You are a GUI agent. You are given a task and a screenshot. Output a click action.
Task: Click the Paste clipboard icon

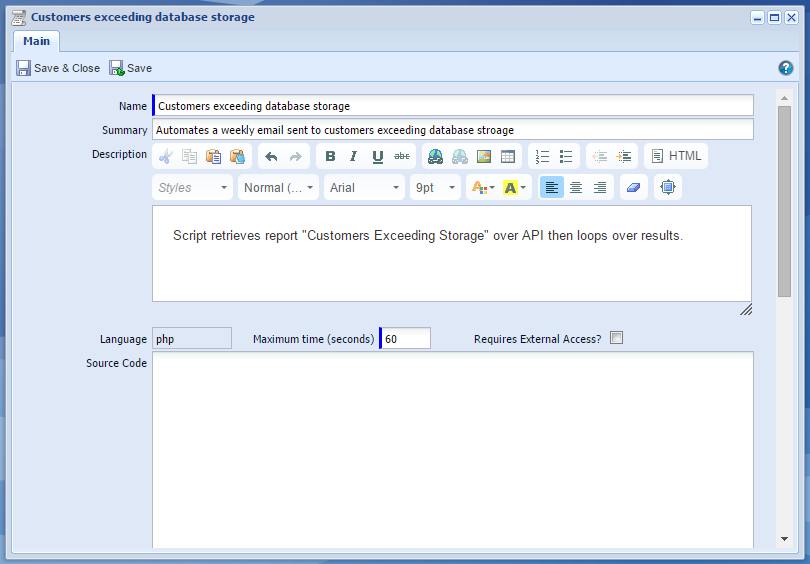[x=213, y=156]
